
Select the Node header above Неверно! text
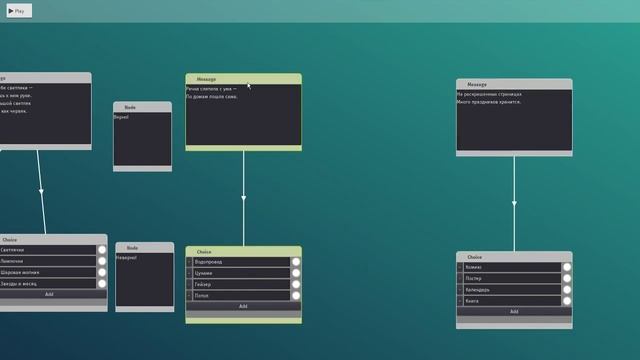(x=145, y=247)
